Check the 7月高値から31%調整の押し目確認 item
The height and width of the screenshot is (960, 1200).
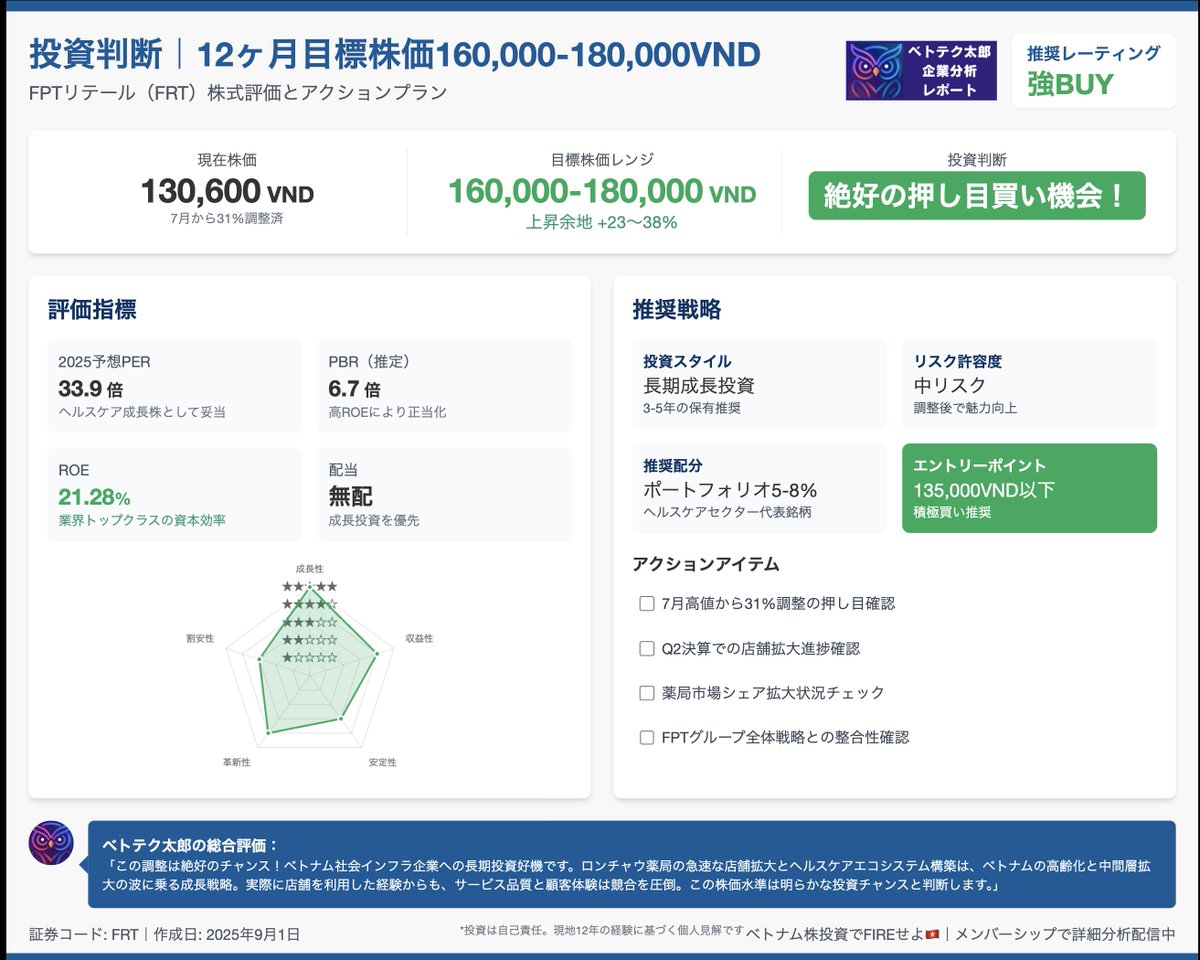click(646, 604)
